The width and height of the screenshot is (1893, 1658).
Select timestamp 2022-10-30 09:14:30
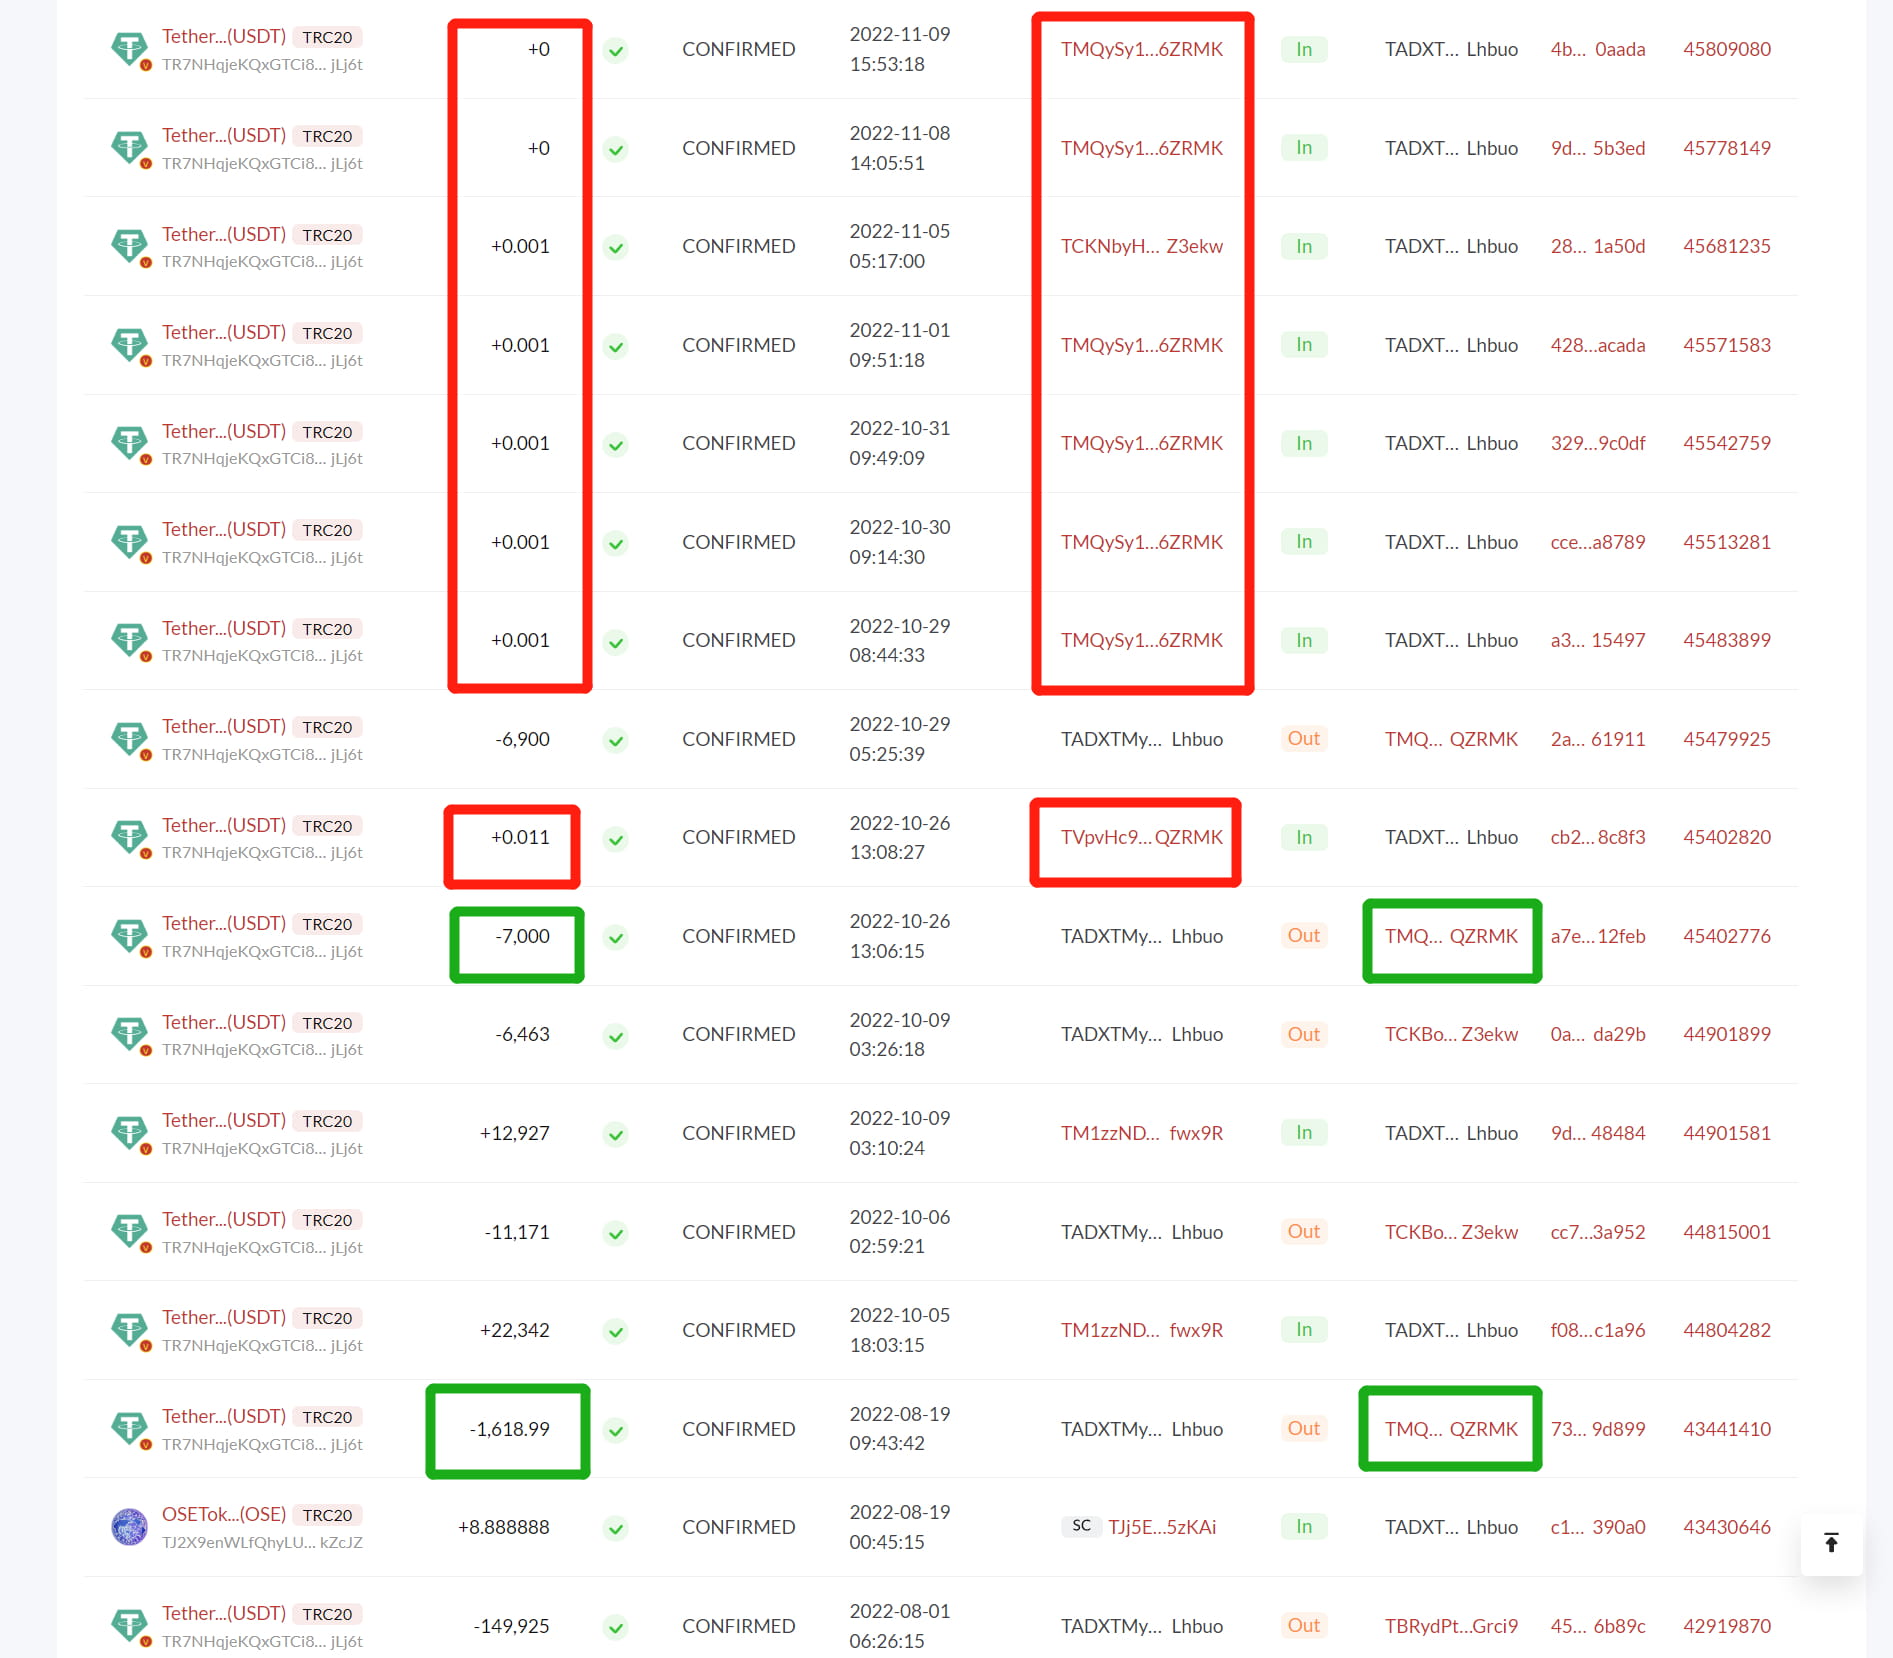click(900, 542)
